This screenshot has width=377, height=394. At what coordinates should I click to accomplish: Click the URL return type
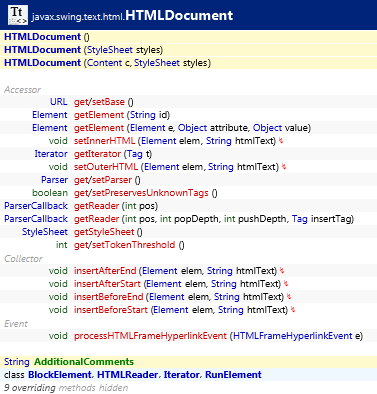point(59,102)
